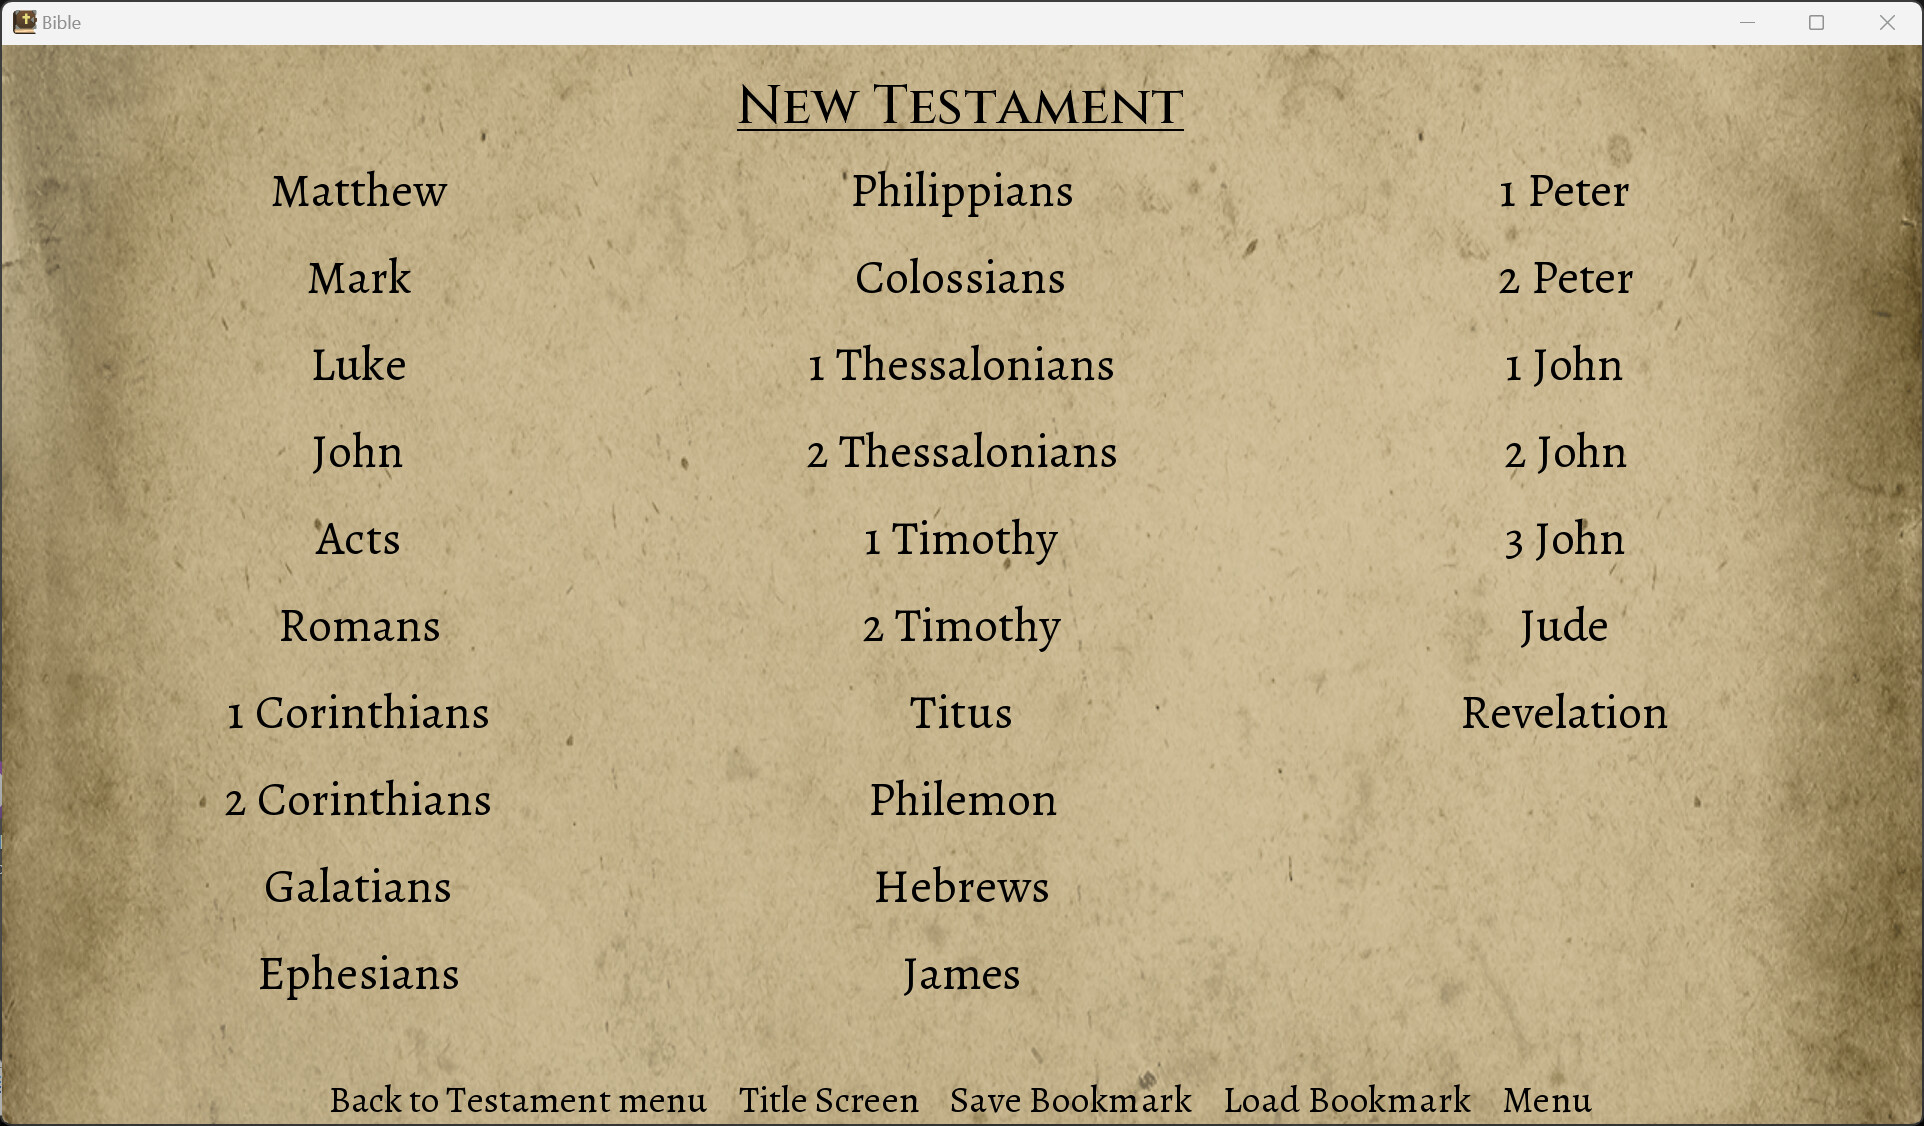Open the Gospel of John
This screenshot has width=1924, height=1126.
click(357, 452)
